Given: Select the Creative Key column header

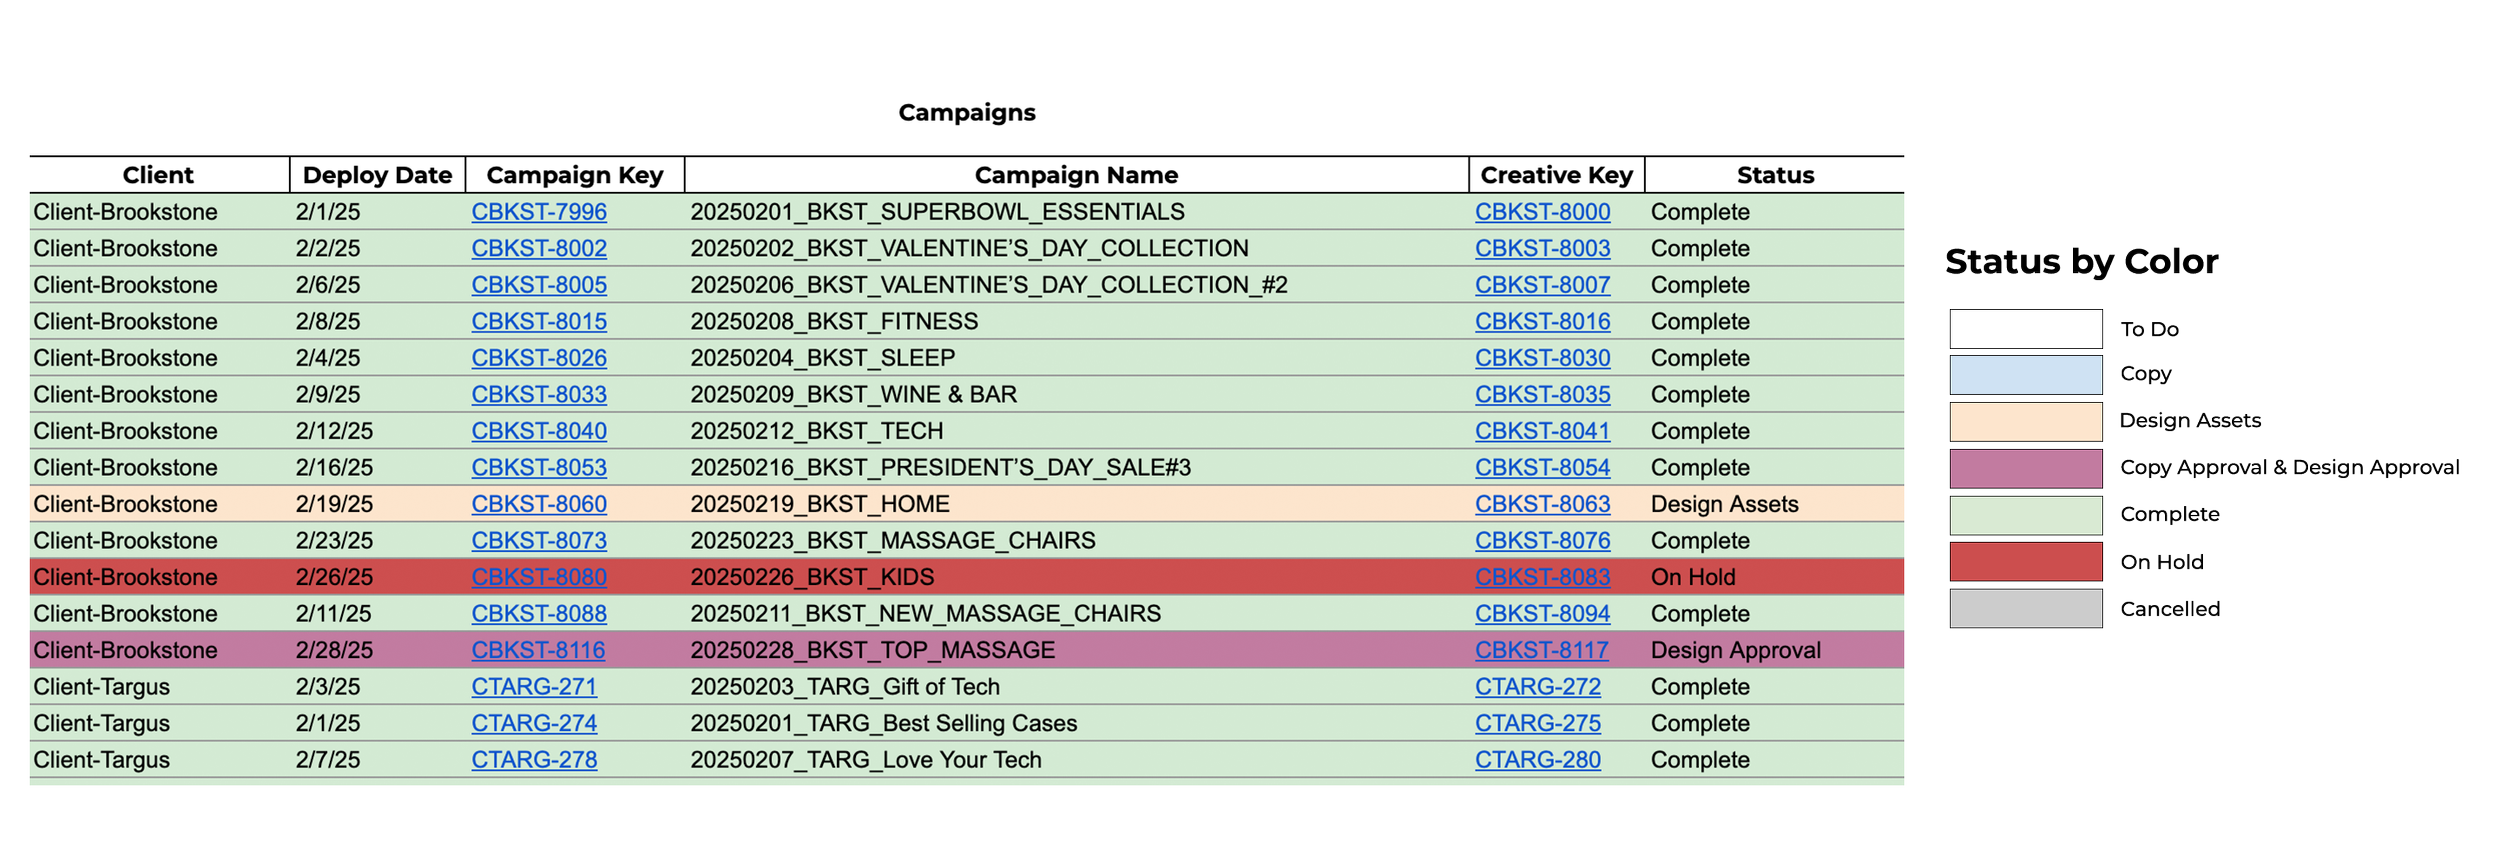Looking at the screenshot, I should [x=1557, y=175].
